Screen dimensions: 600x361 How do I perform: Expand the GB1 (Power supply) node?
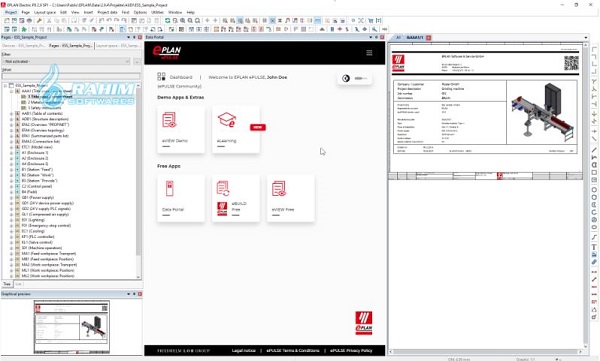11,198
